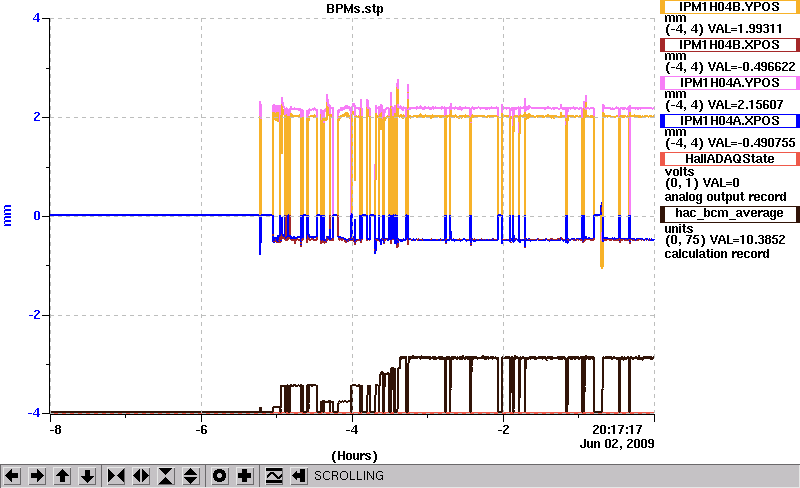Screen dimensions: 800x488
Task: Pan the graph up with the up arrow
Action: 62,476
